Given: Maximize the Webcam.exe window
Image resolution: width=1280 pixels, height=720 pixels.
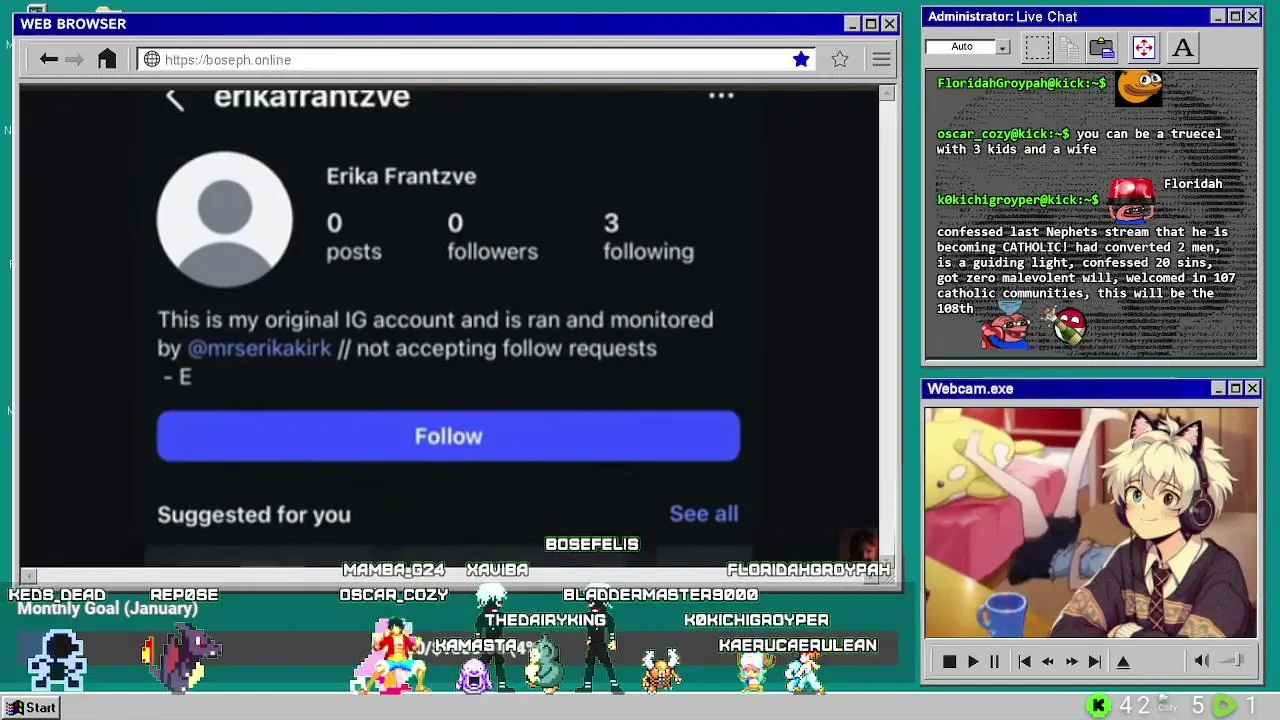Looking at the screenshot, I should 1236,388.
